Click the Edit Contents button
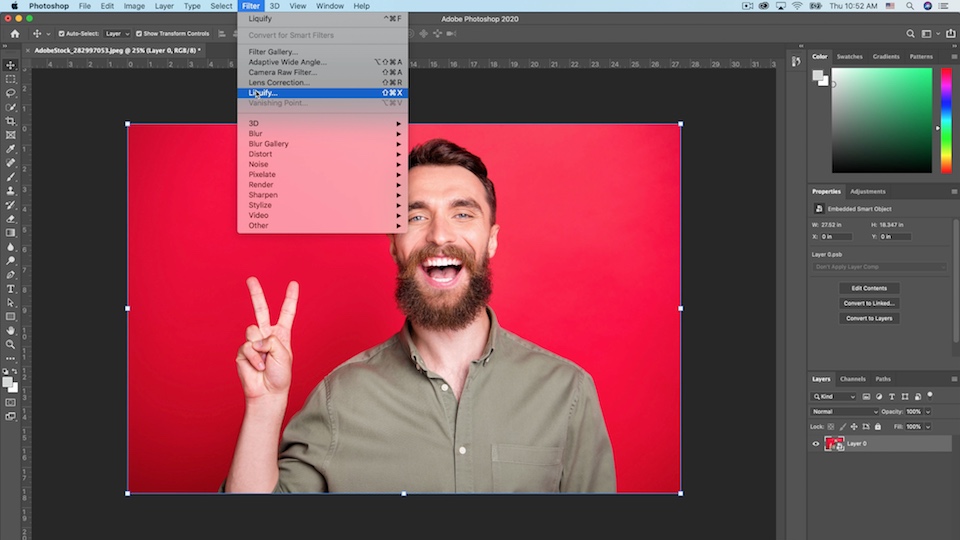 (868, 288)
